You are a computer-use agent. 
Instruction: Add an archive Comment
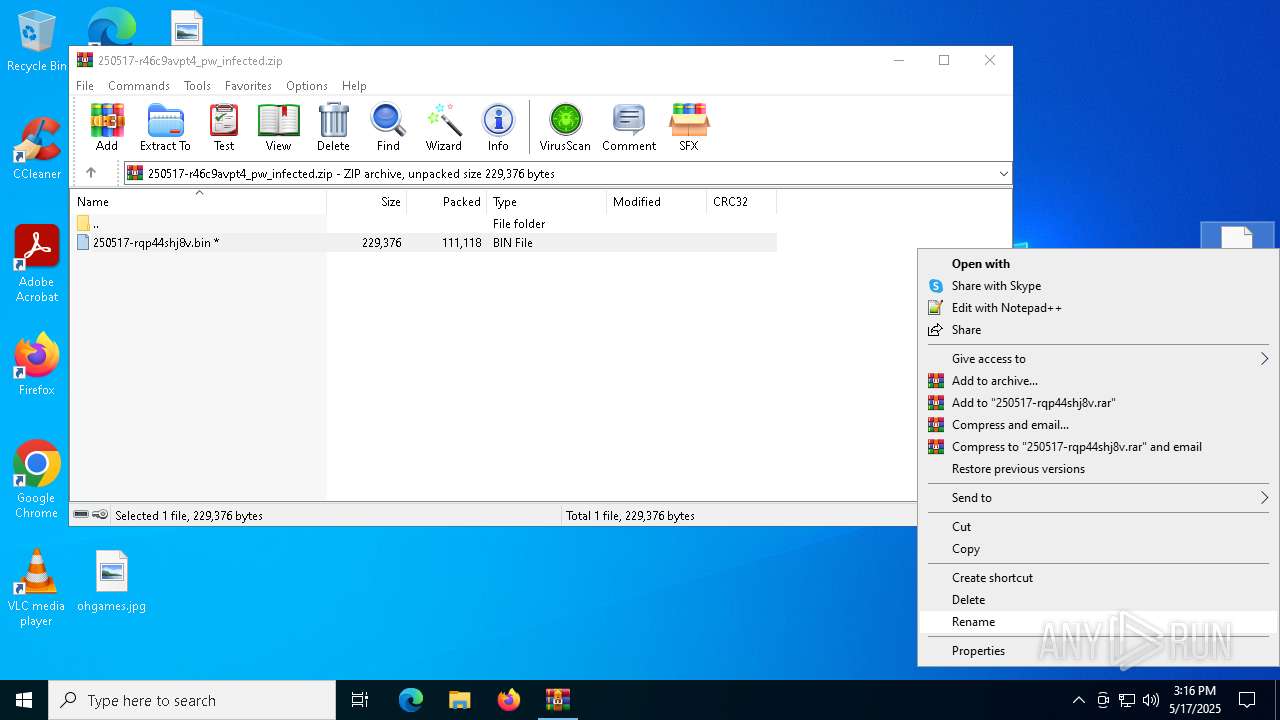click(629, 127)
